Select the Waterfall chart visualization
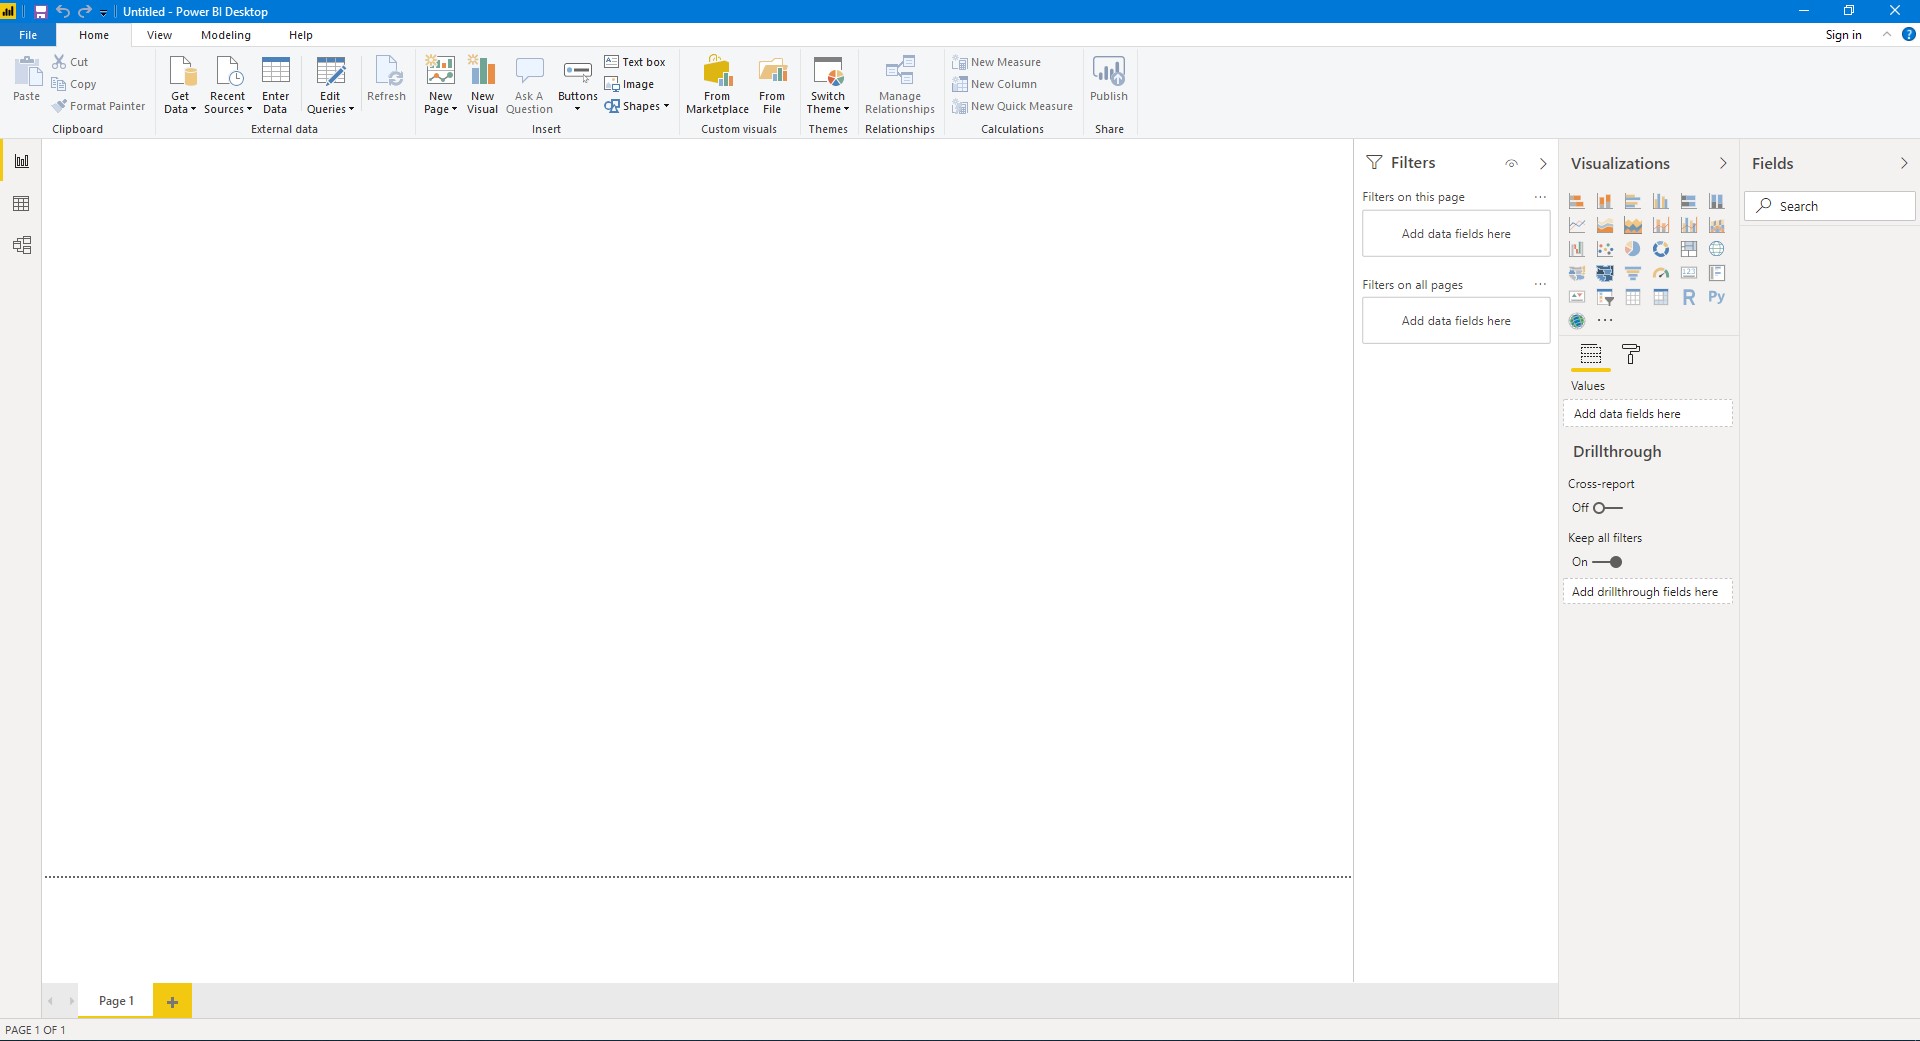This screenshot has height=1041, width=1920. 1577,249
